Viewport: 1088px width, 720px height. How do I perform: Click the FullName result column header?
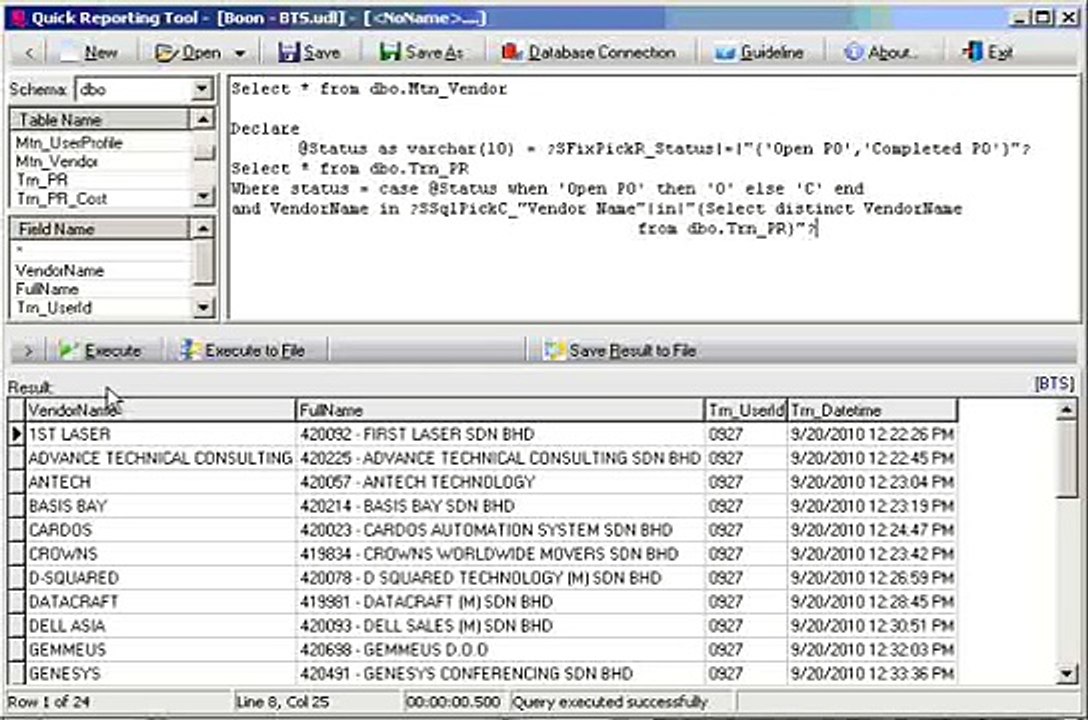coord(500,411)
